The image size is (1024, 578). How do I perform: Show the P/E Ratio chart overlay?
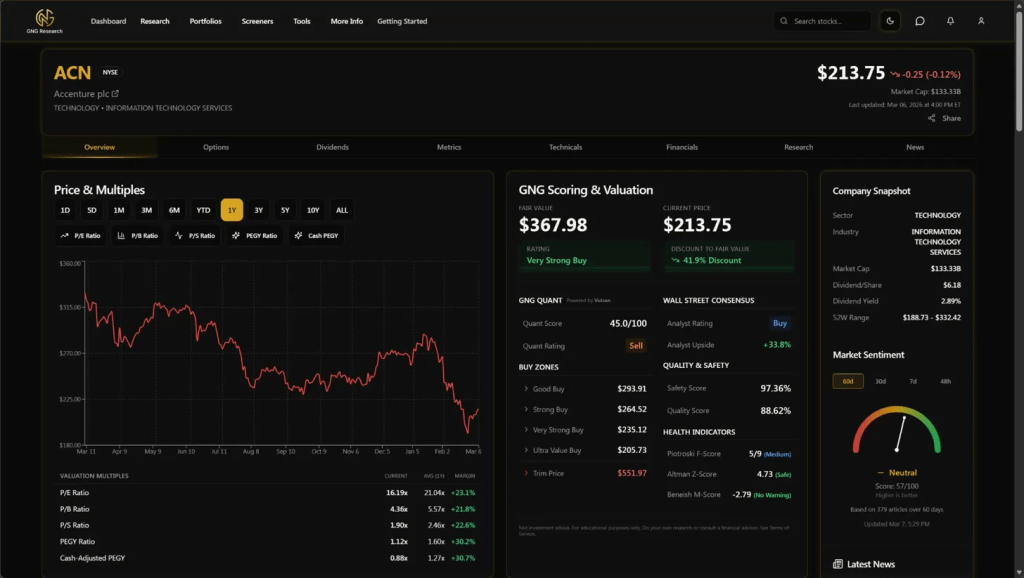click(x=81, y=236)
